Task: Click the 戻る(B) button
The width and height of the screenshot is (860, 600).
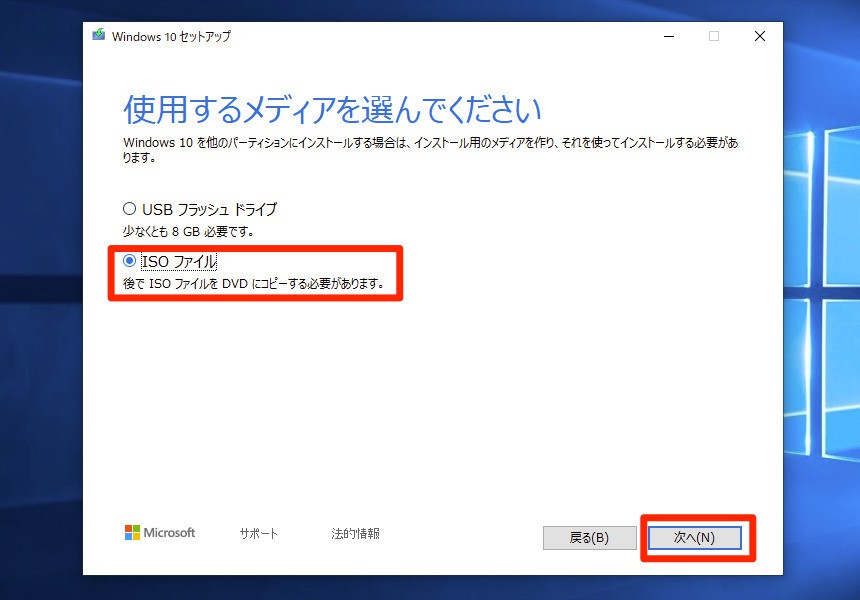Action: point(590,537)
